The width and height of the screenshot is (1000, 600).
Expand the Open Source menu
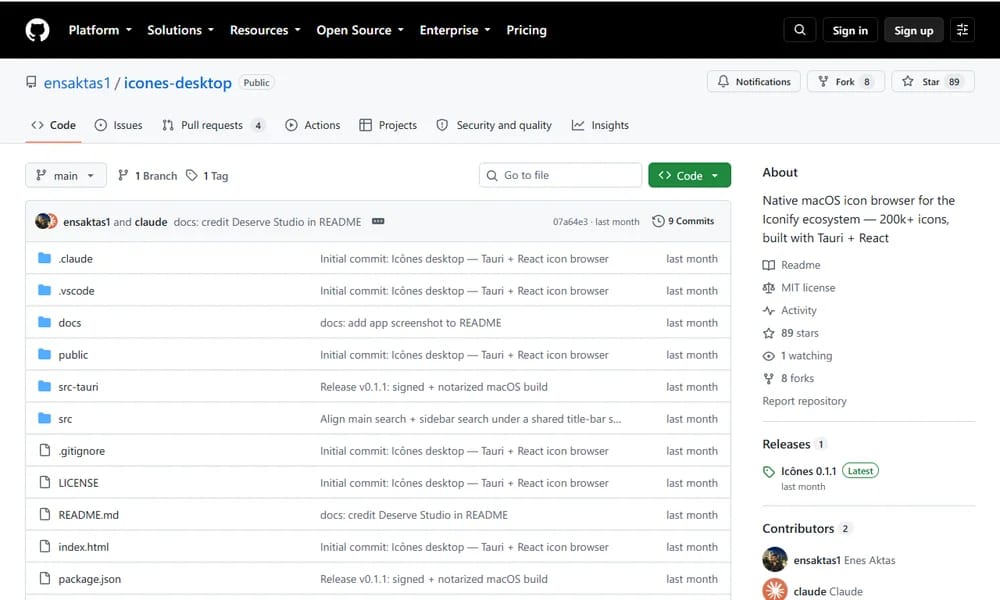point(360,30)
